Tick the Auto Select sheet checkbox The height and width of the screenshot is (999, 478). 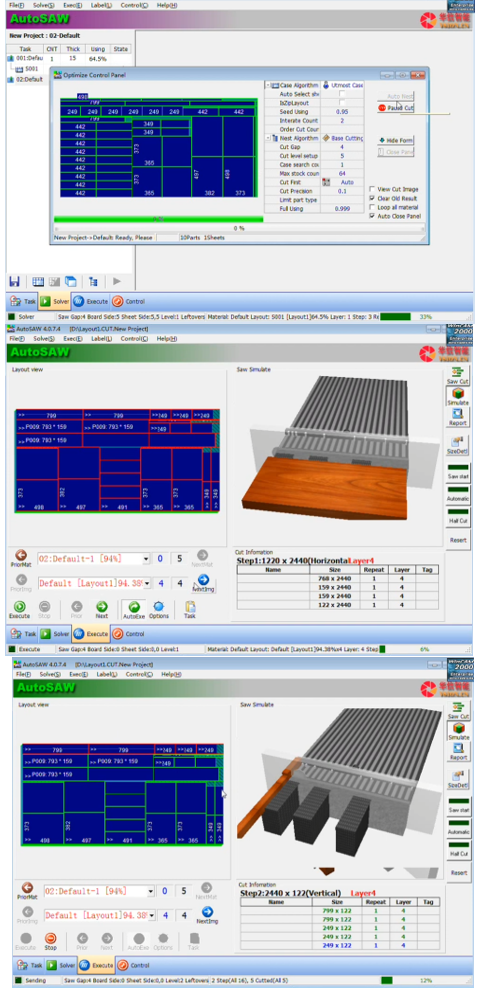pos(342,94)
